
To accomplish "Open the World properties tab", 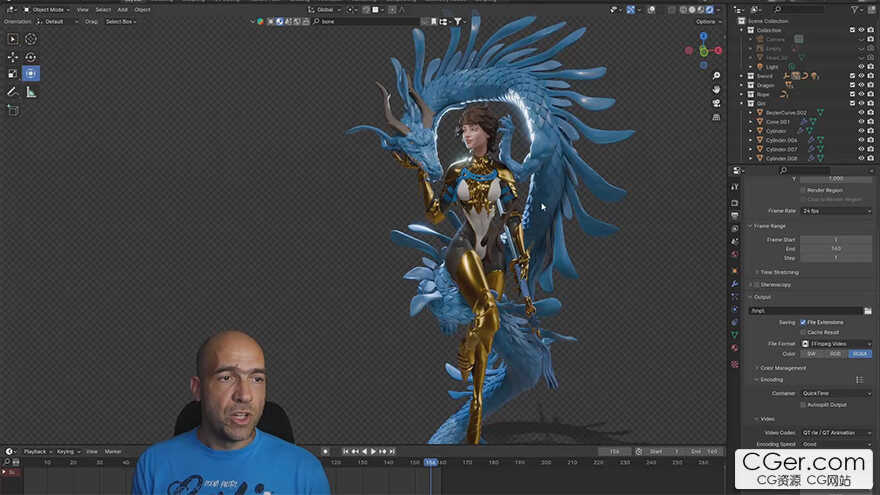I will (x=735, y=254).
